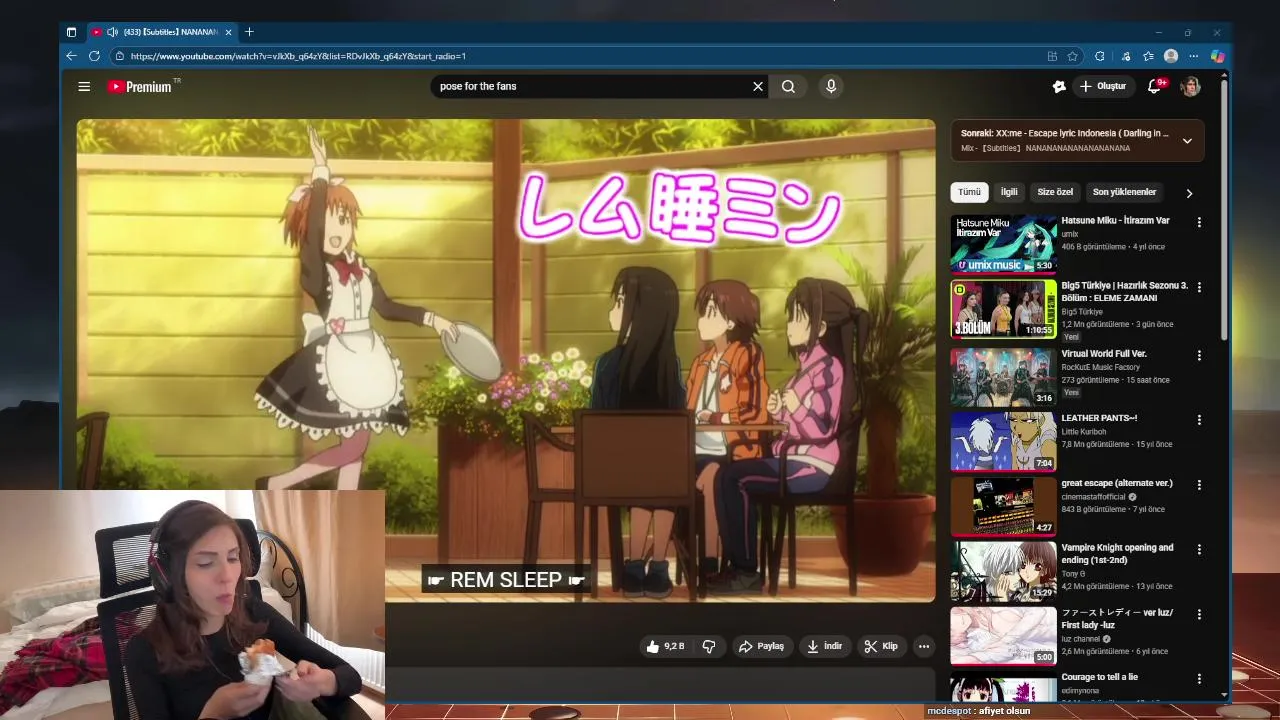Viewport: 1280px width, 720px height.
Task: Open a new browser tab
Action: pos(250,32)
